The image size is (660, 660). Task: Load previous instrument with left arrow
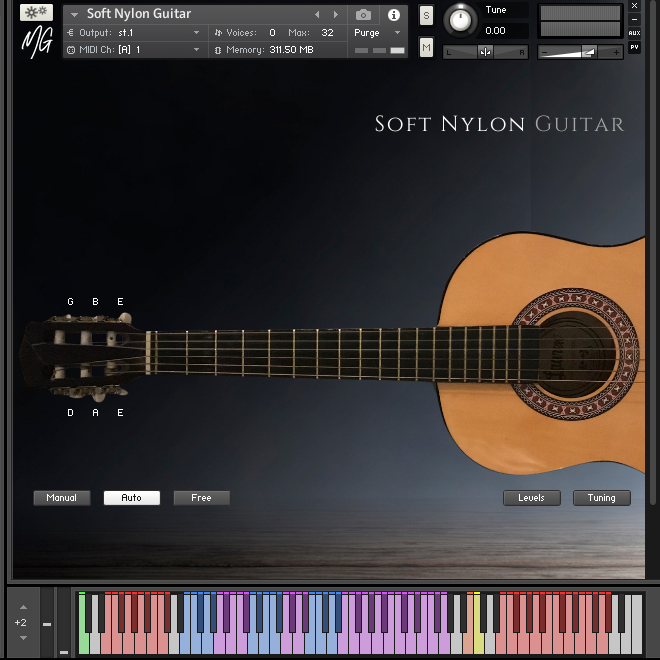[317, 15]
